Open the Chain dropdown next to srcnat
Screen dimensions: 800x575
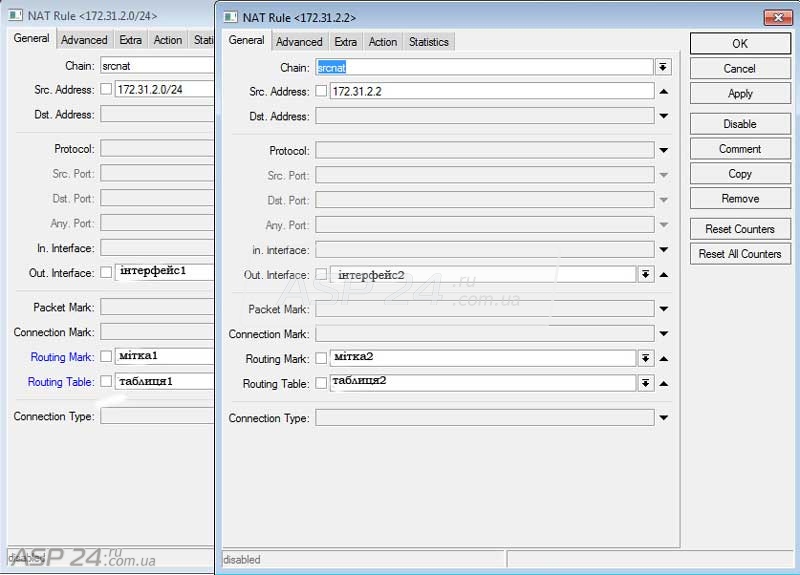pos(663,67)
